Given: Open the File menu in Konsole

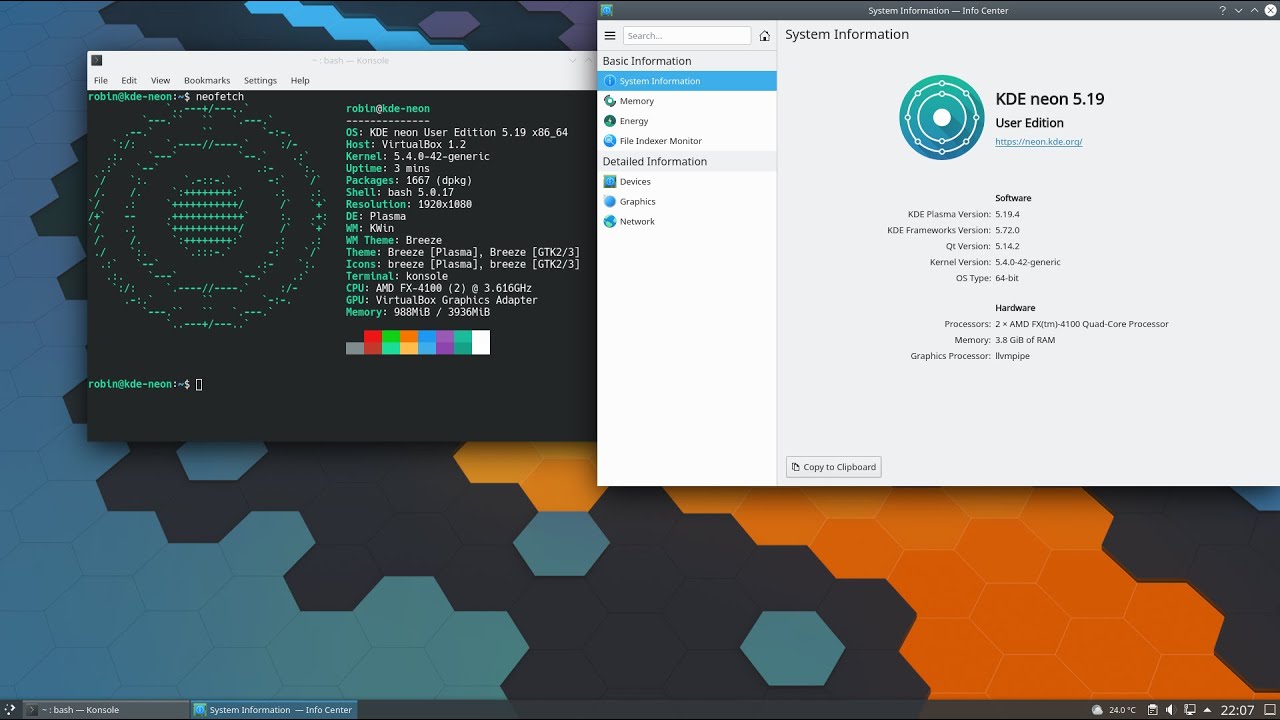Looking at the screenshot, I should tap(101, 80).
